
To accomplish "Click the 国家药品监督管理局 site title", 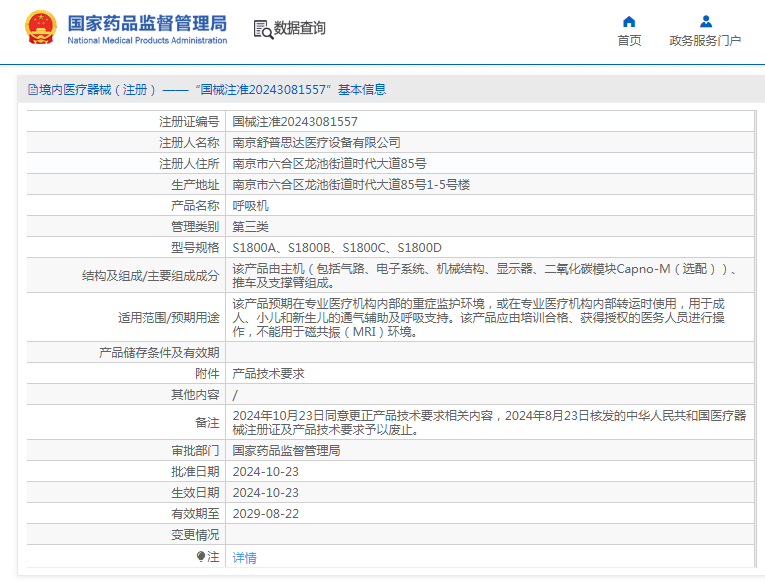I will (147, 22).
